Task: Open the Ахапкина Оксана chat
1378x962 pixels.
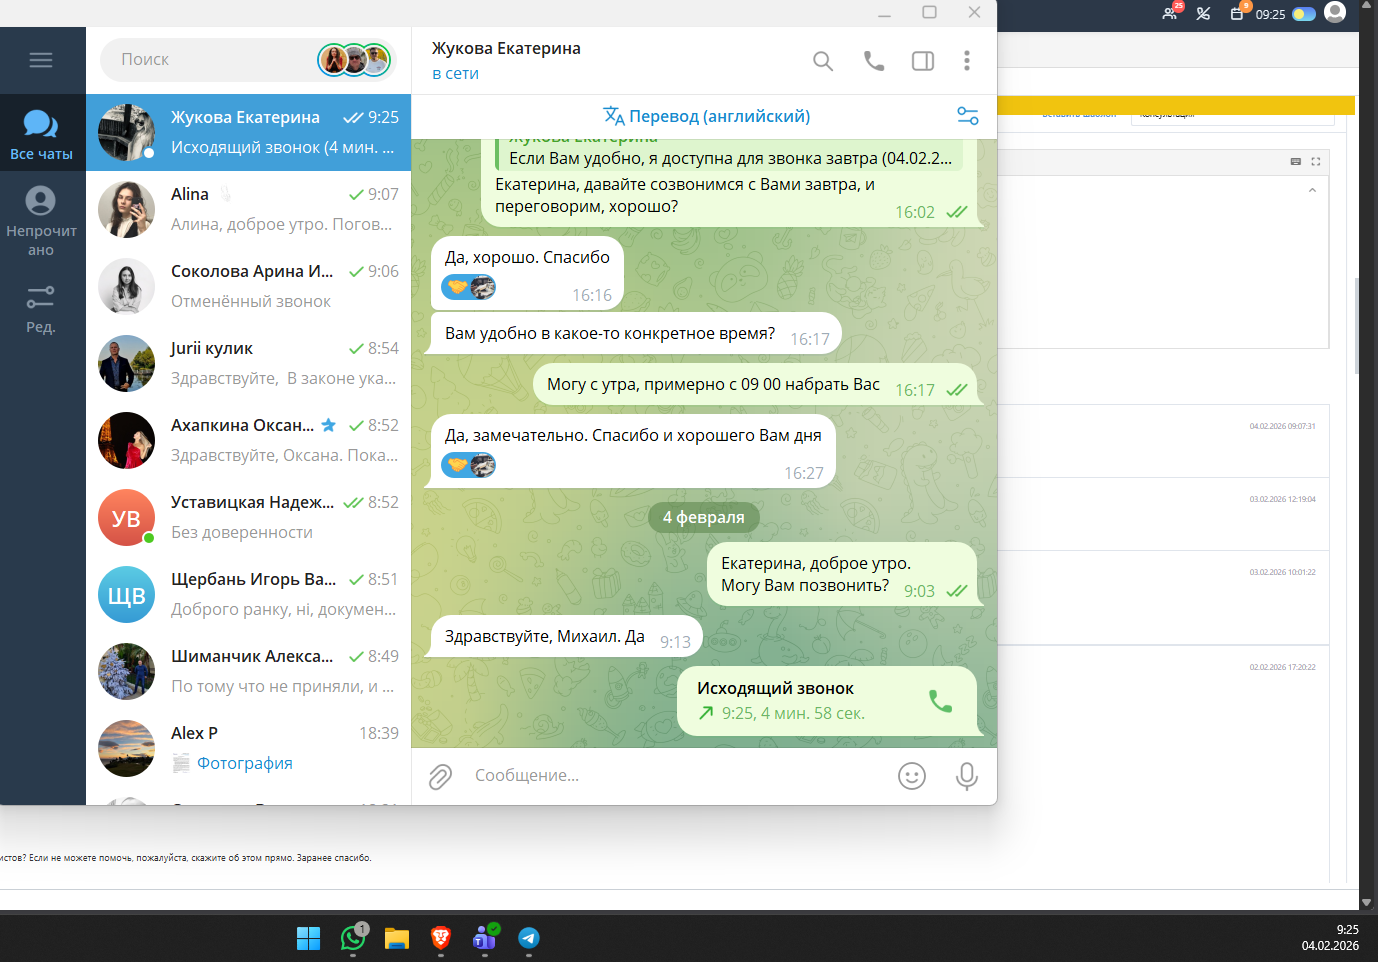Action: 248,440
